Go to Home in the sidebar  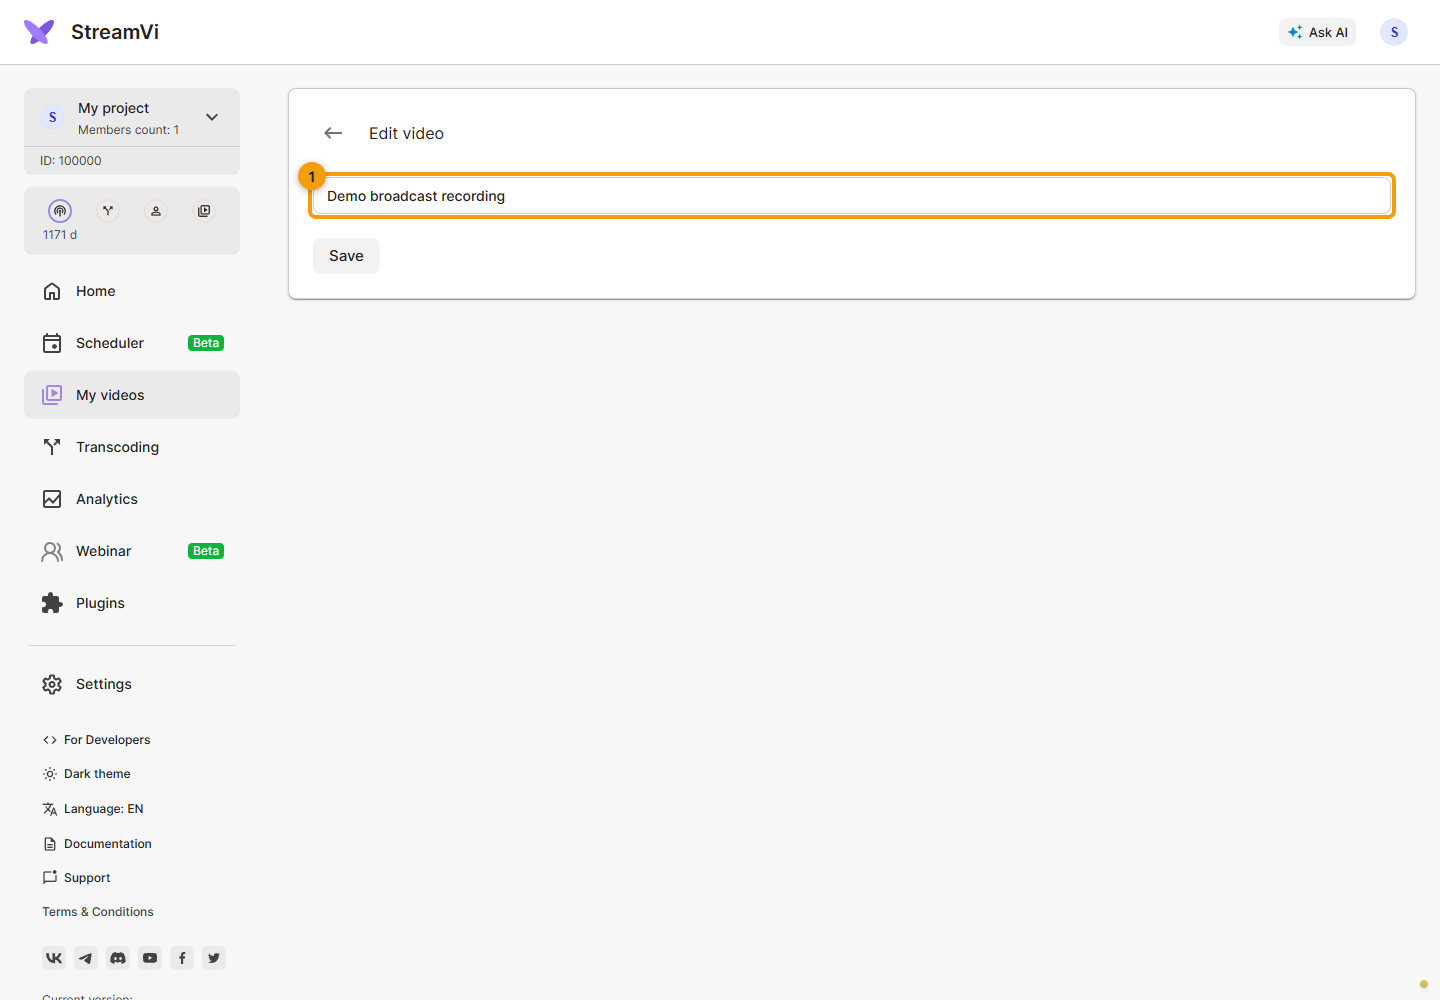132,291
